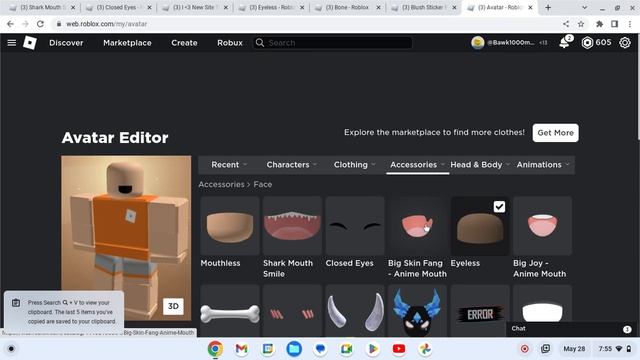Open Google Play Store on shelf

point(373,349)
